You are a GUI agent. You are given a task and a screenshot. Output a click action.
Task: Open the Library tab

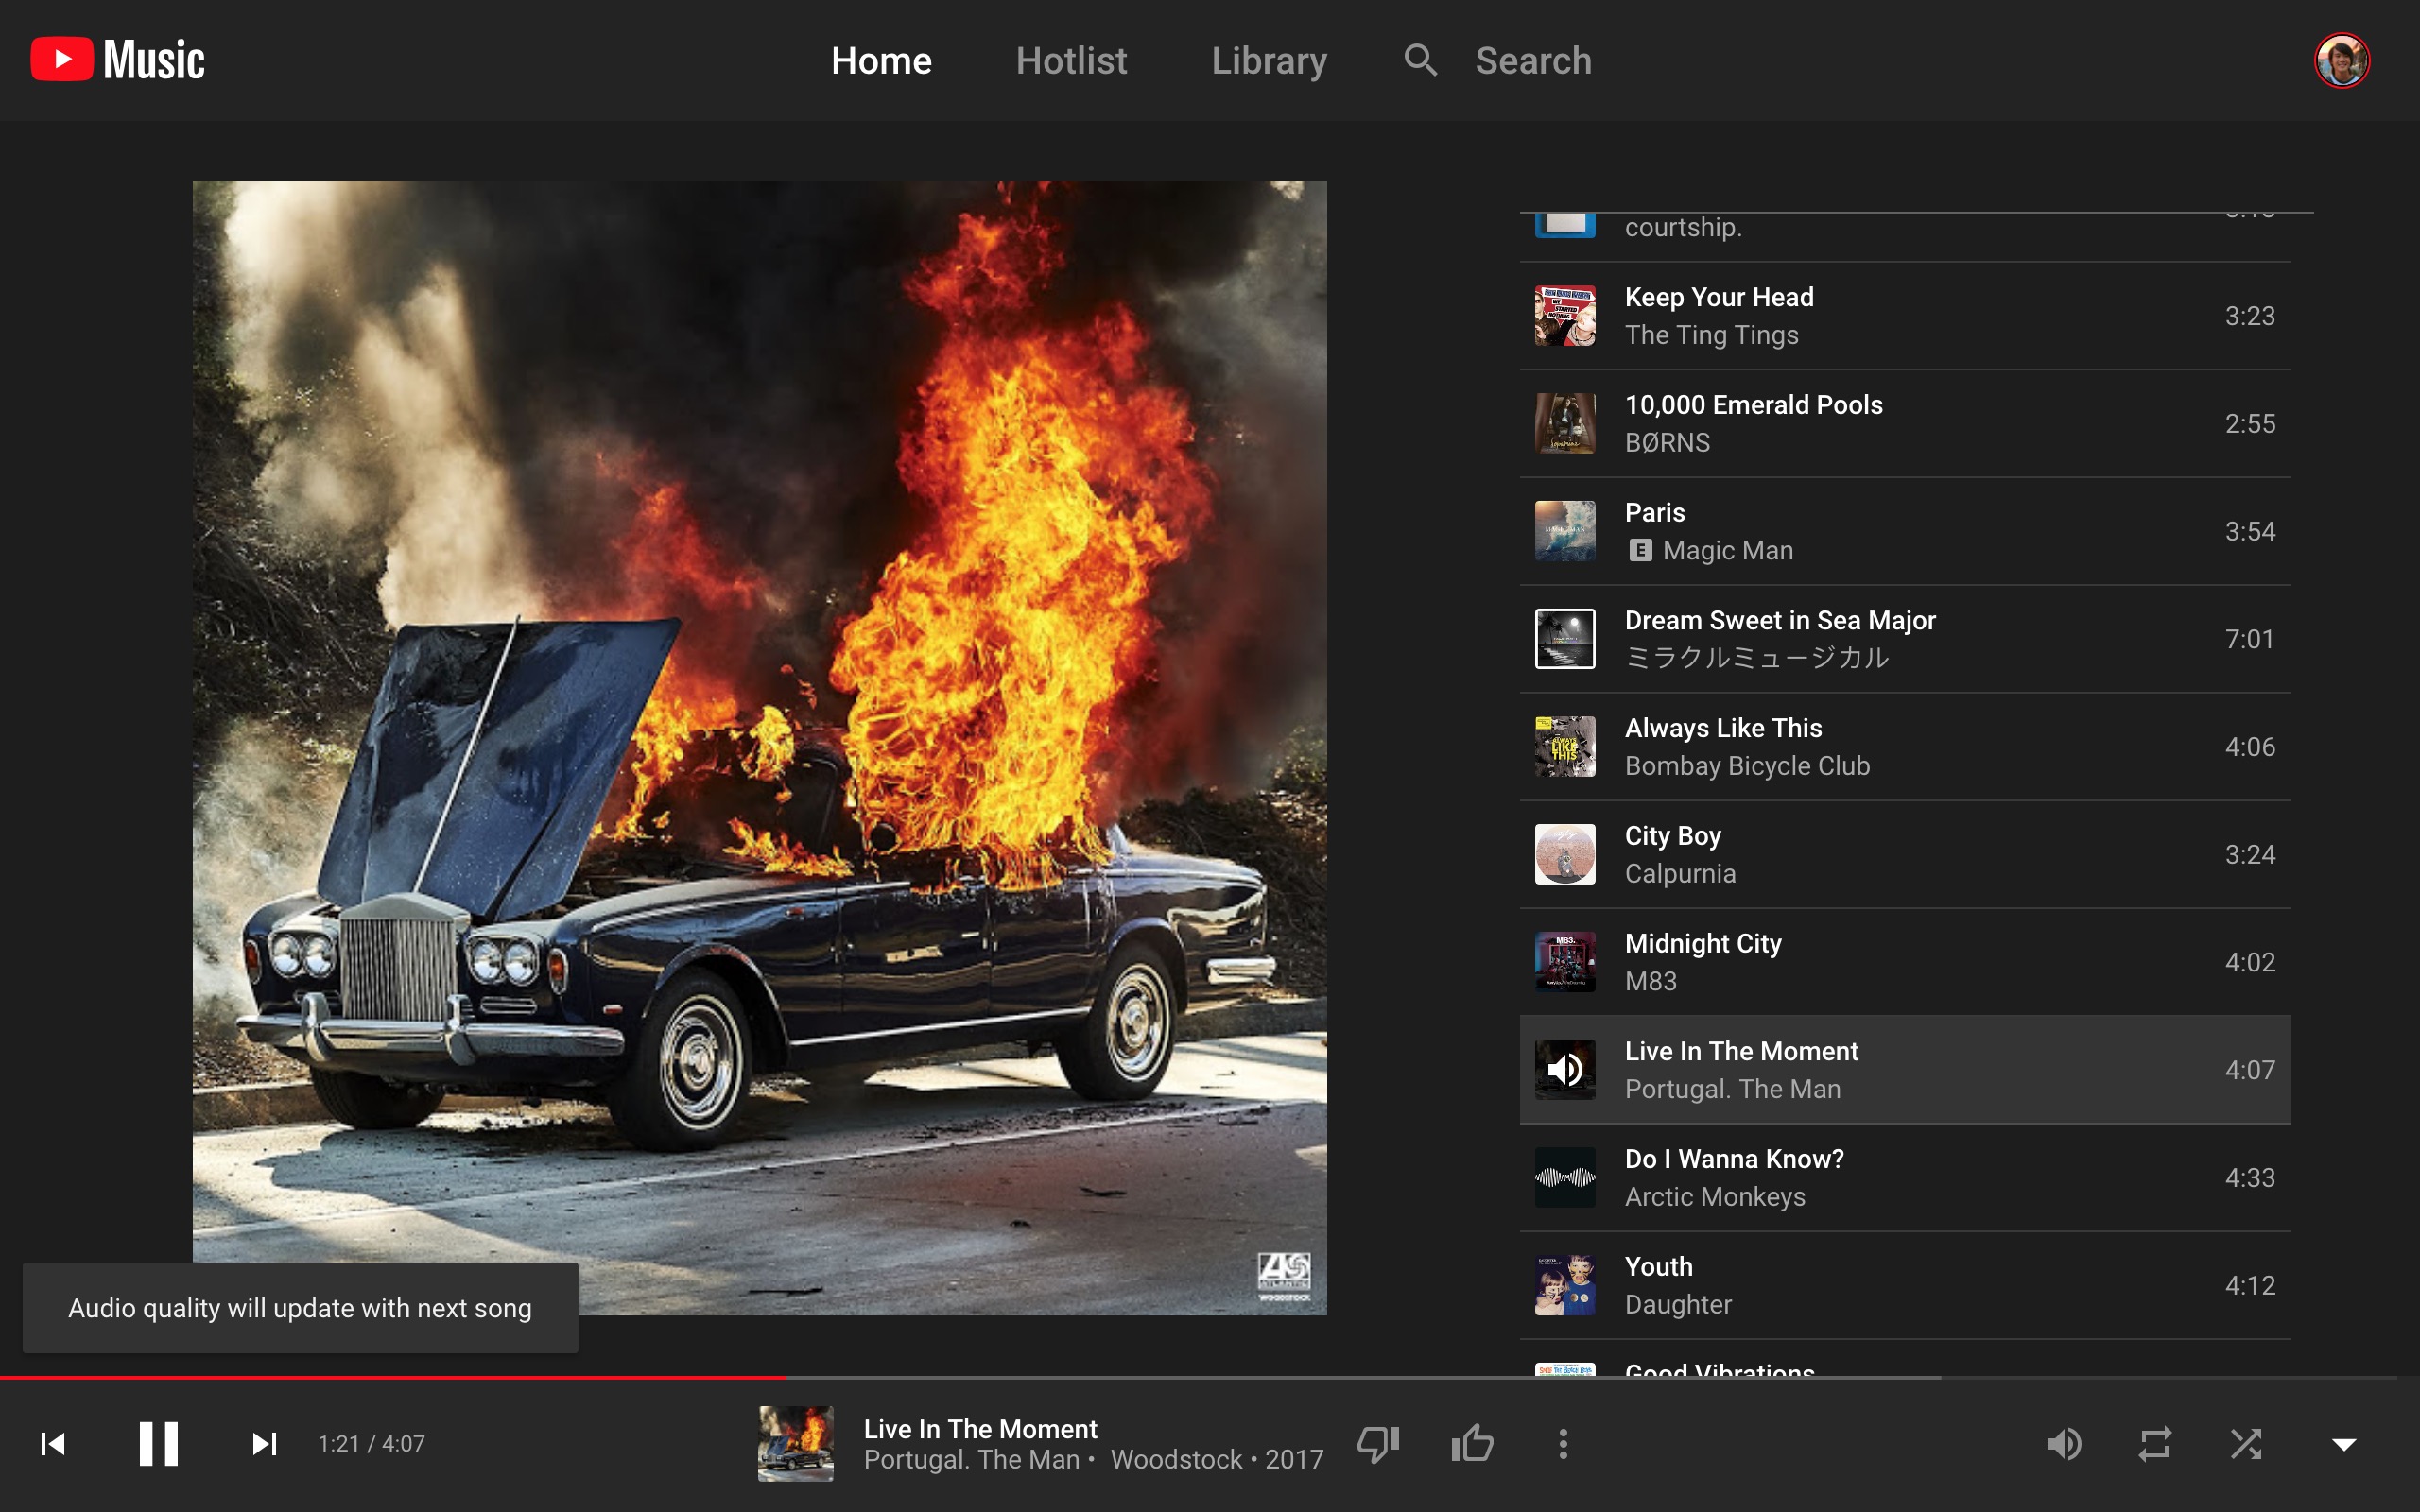pos(1267,60)
